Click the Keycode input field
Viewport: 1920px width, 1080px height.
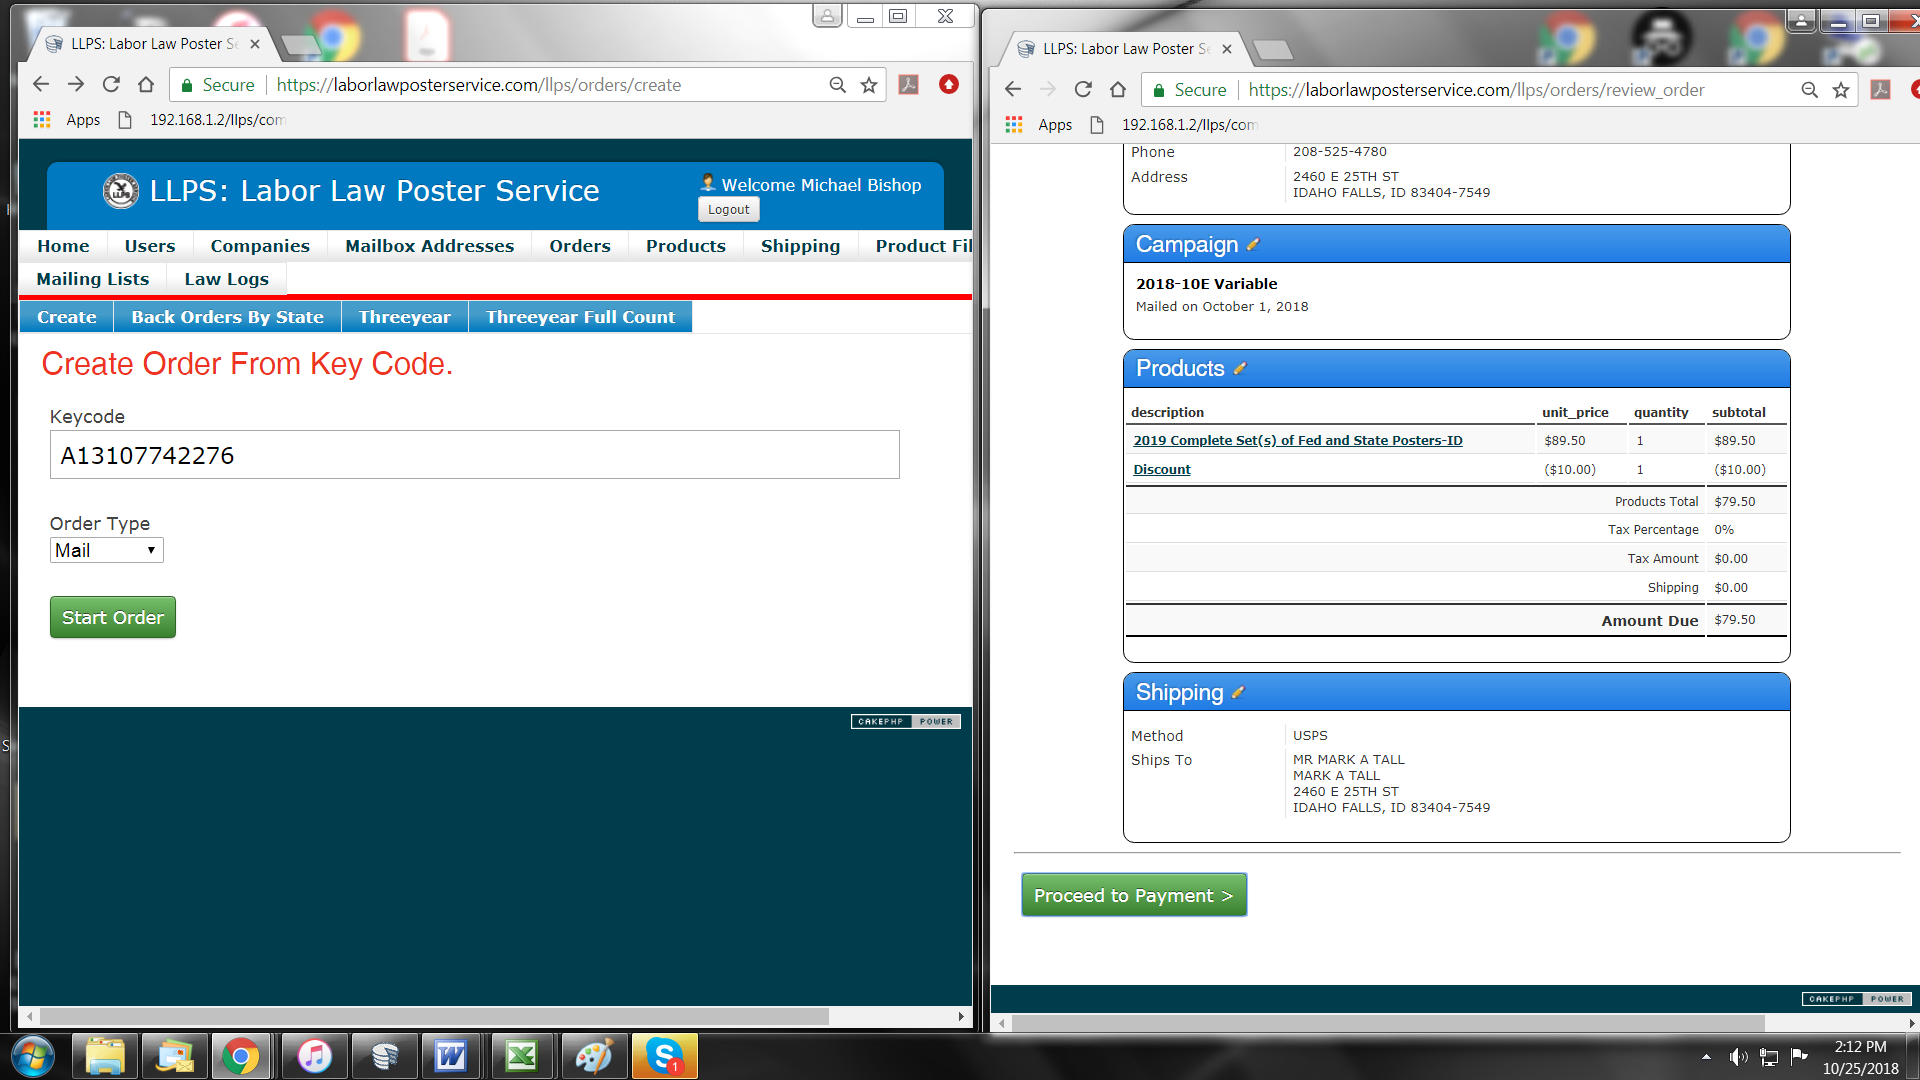point(474,455)
